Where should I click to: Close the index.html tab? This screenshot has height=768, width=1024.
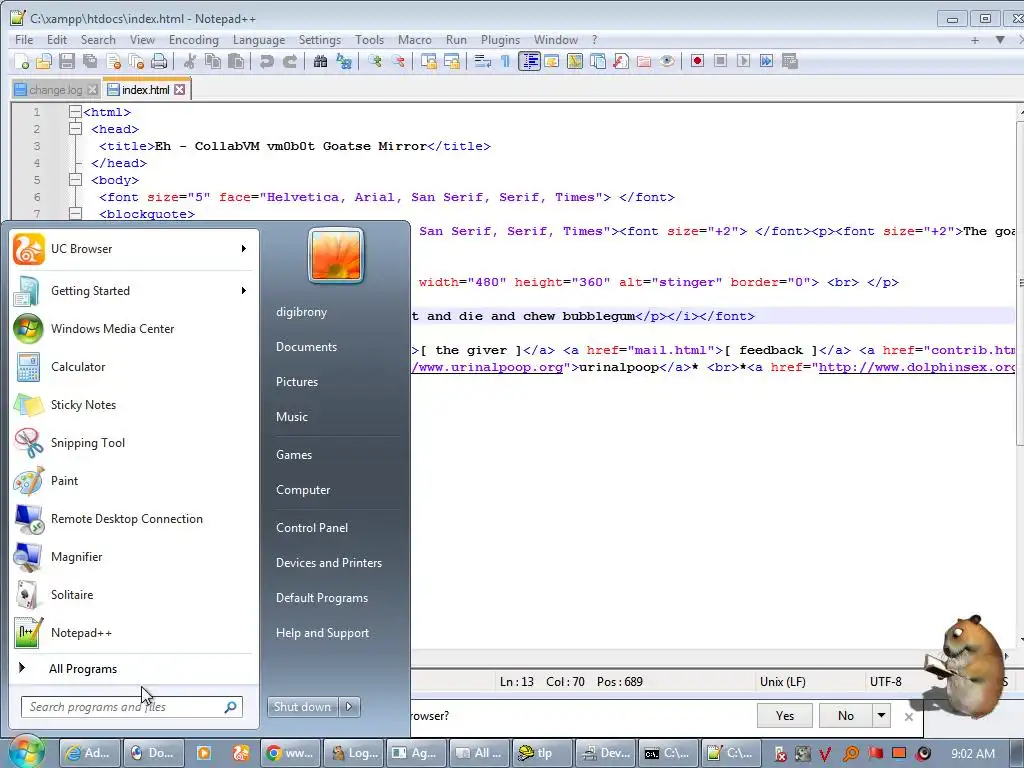(180, 89)
